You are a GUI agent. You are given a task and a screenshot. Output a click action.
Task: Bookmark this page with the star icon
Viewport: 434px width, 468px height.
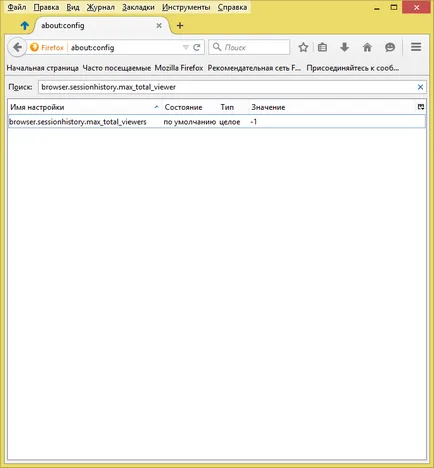click(303, 47)
